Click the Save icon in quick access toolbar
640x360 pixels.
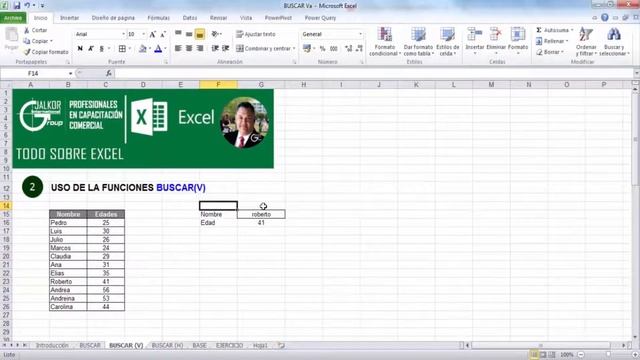[x=17, y=6]
